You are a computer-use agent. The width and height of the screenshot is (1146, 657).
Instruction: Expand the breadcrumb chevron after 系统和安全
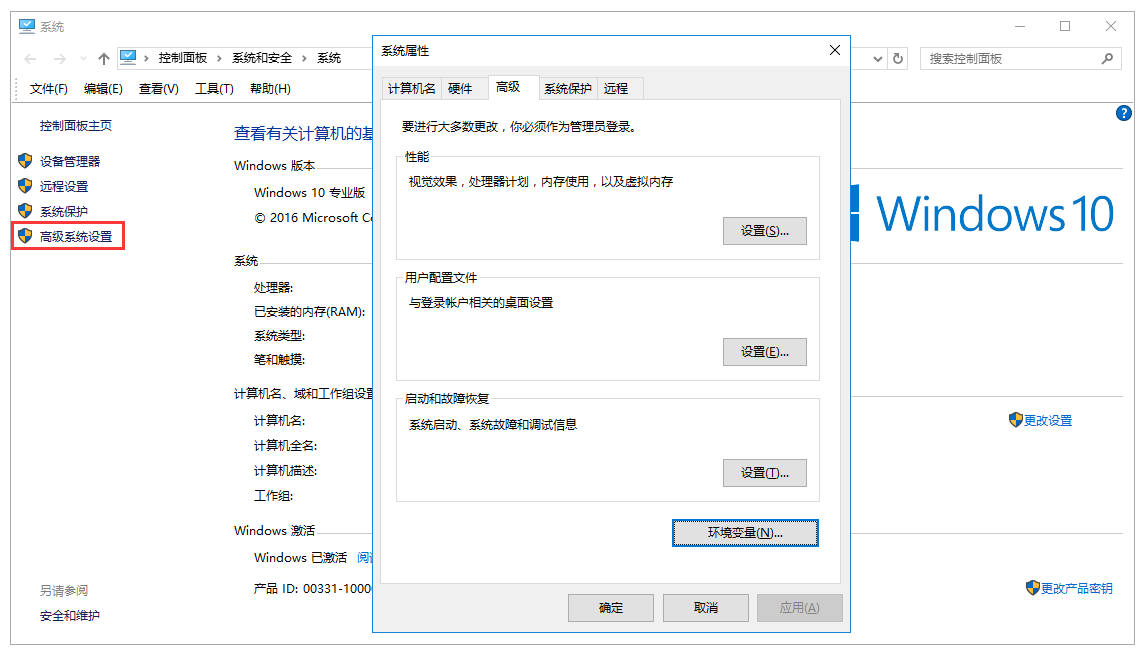pyautogui.click(x=304, y=58)
